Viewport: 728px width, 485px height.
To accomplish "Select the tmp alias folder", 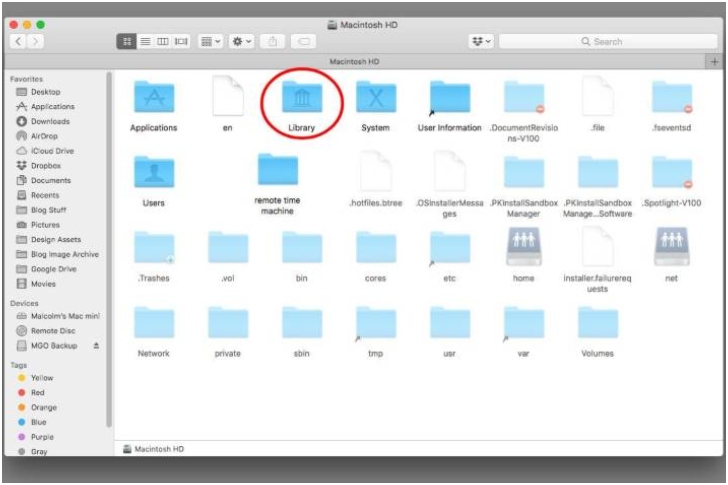I will tap(376, 323).
